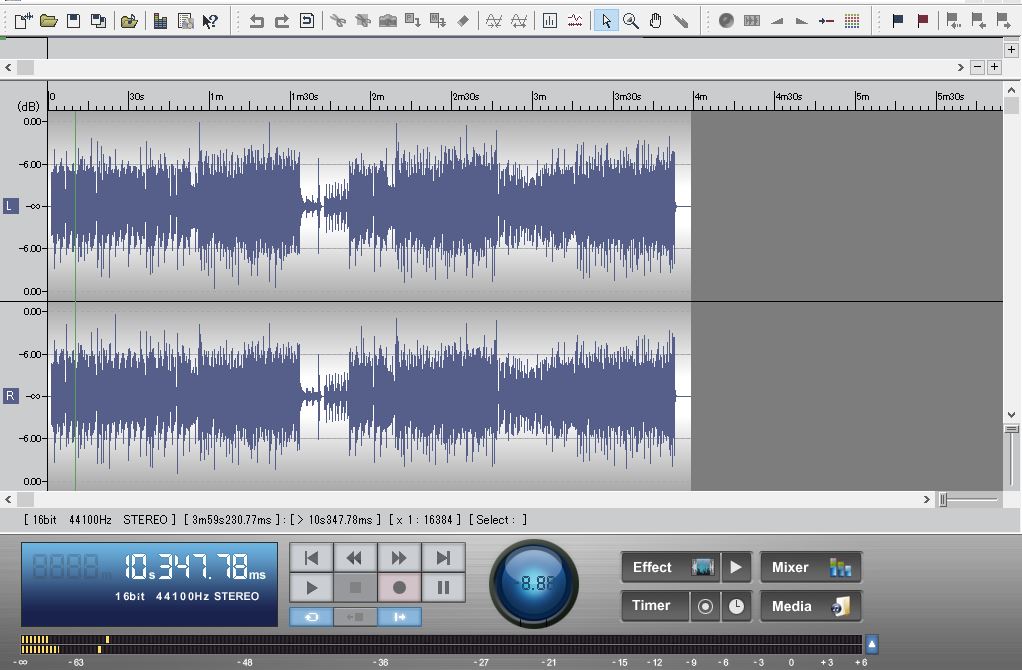This screenshot has width=1022, height=670.
Task: Click the red flag marker icon
Action: click(x=922, y=21)
